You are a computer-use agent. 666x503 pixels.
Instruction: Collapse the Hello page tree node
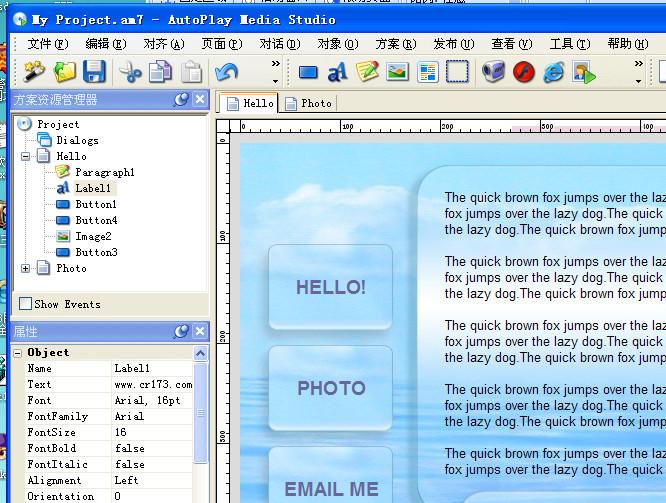click(26, 157)
